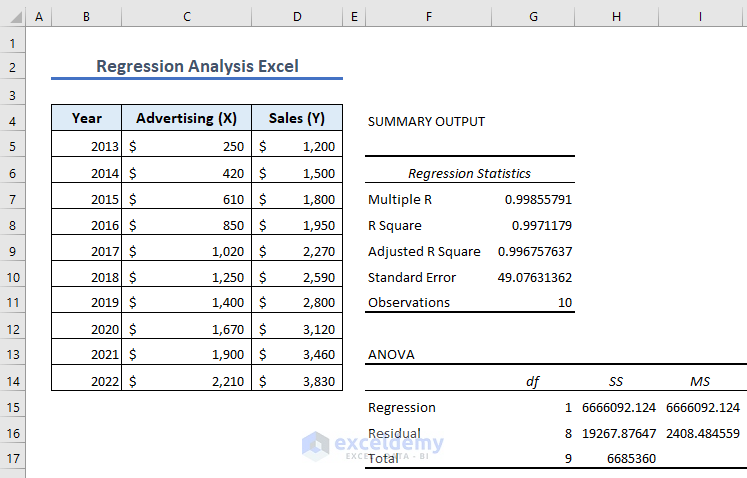Select the R Square label cell
The image size is (747, 478).
(x=395, y=225)
